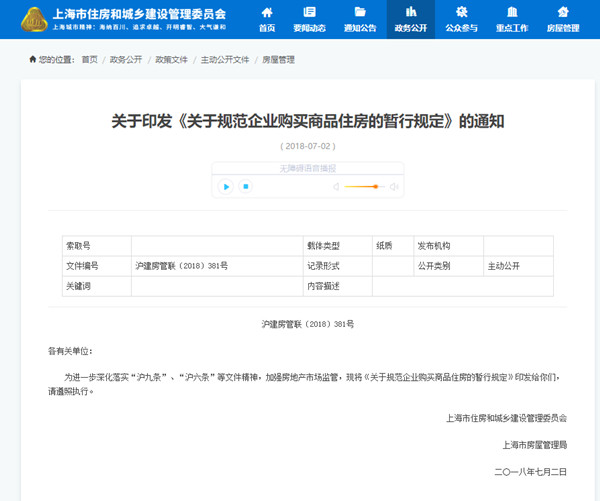
Task: Click the 记录形式 table cell
Action: [338, 266]
